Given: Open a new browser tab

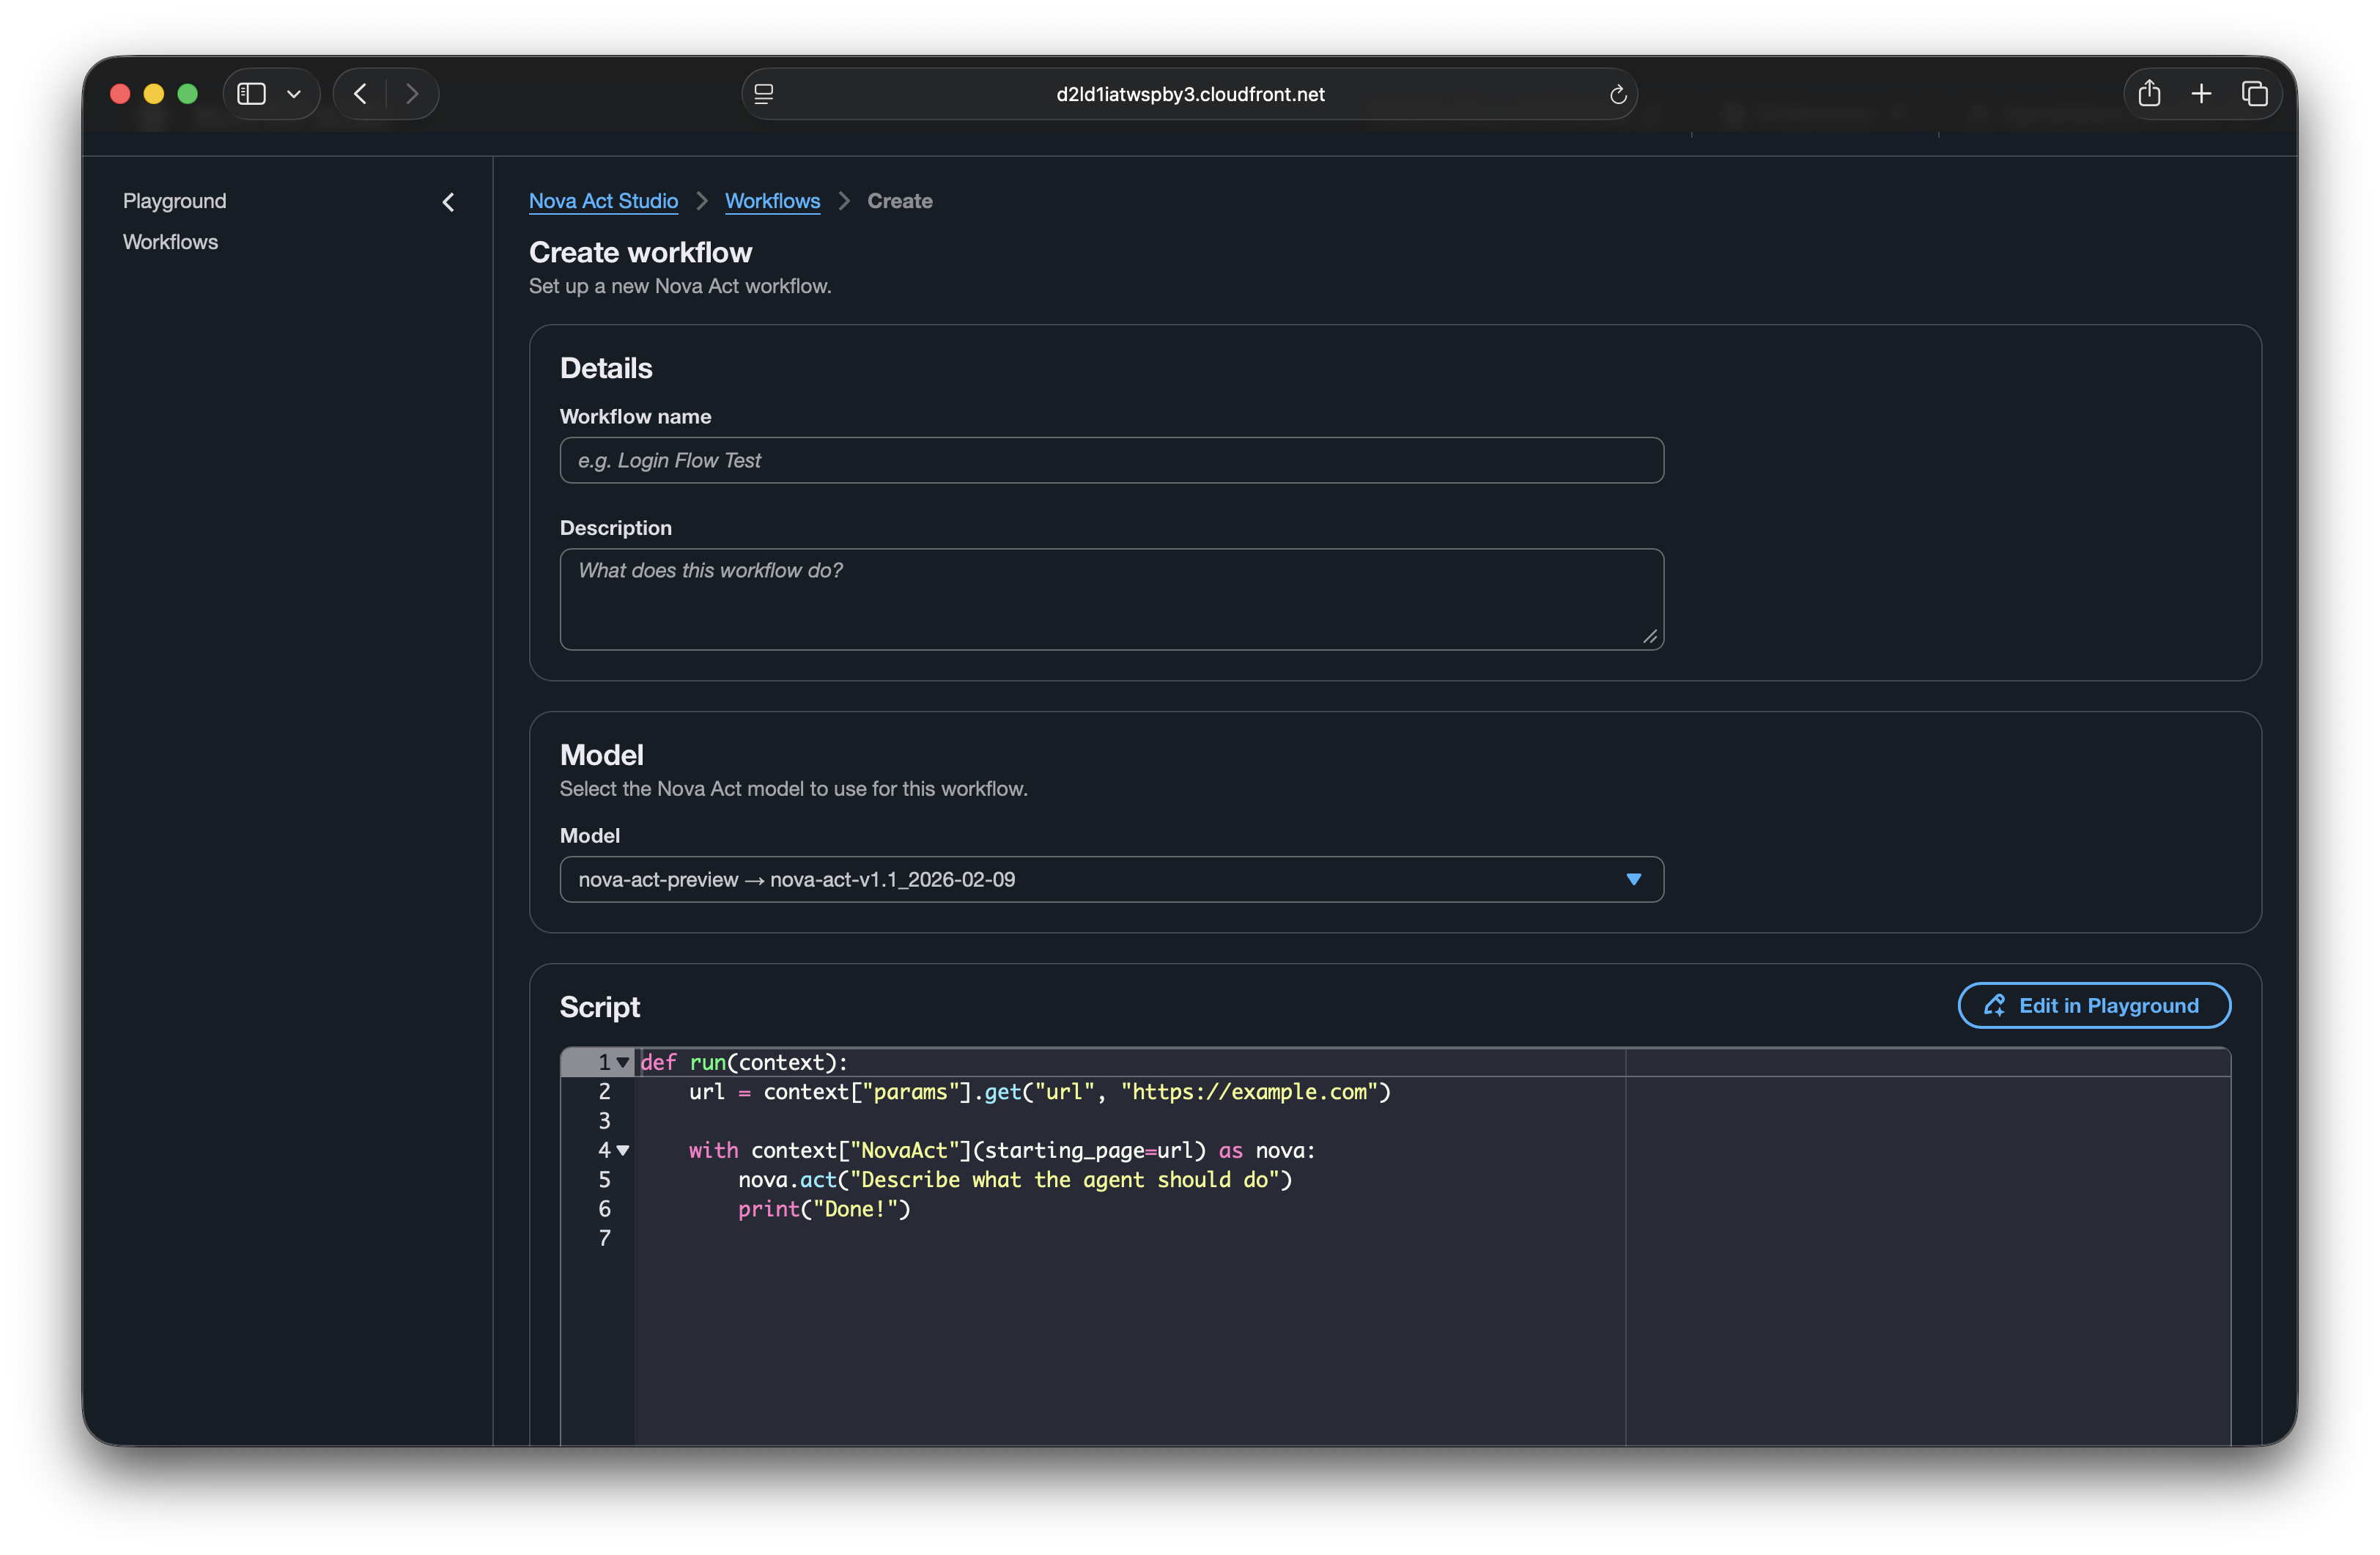Looking at the screenshot, I should click(2201, 94).
